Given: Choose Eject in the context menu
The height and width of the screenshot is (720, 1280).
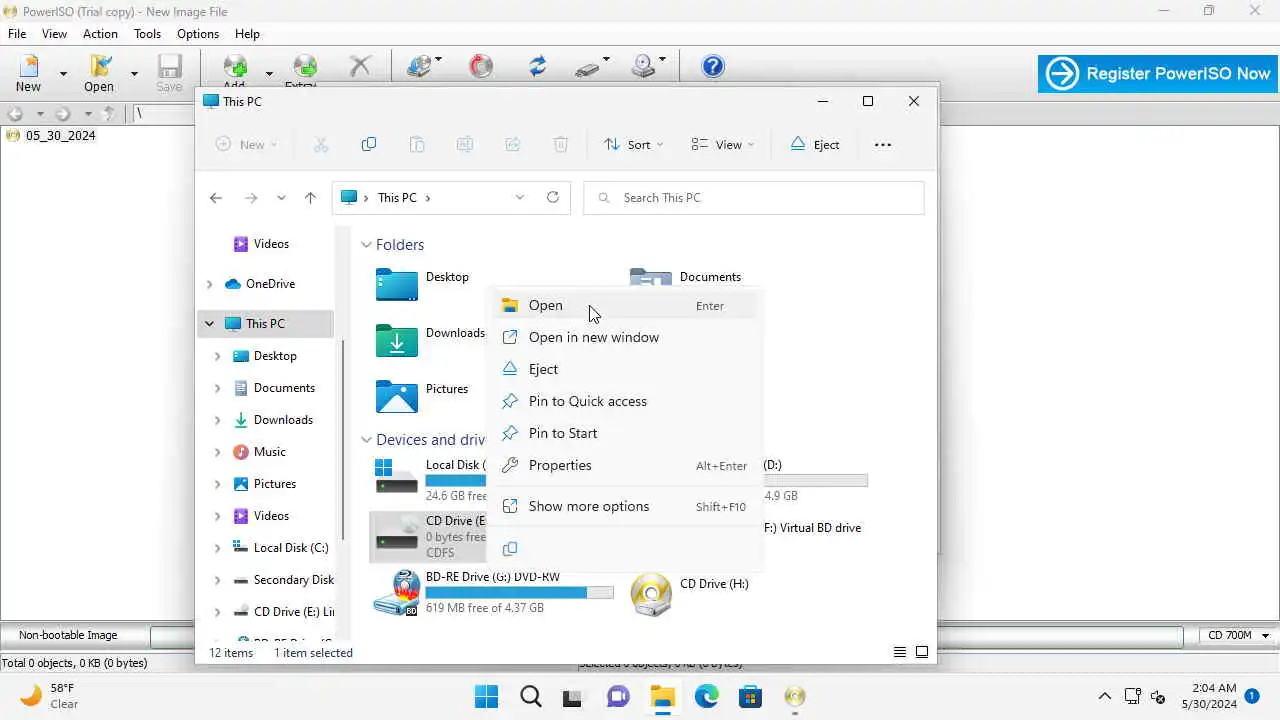Looking at the screenshot, I should tap(625, 369).
